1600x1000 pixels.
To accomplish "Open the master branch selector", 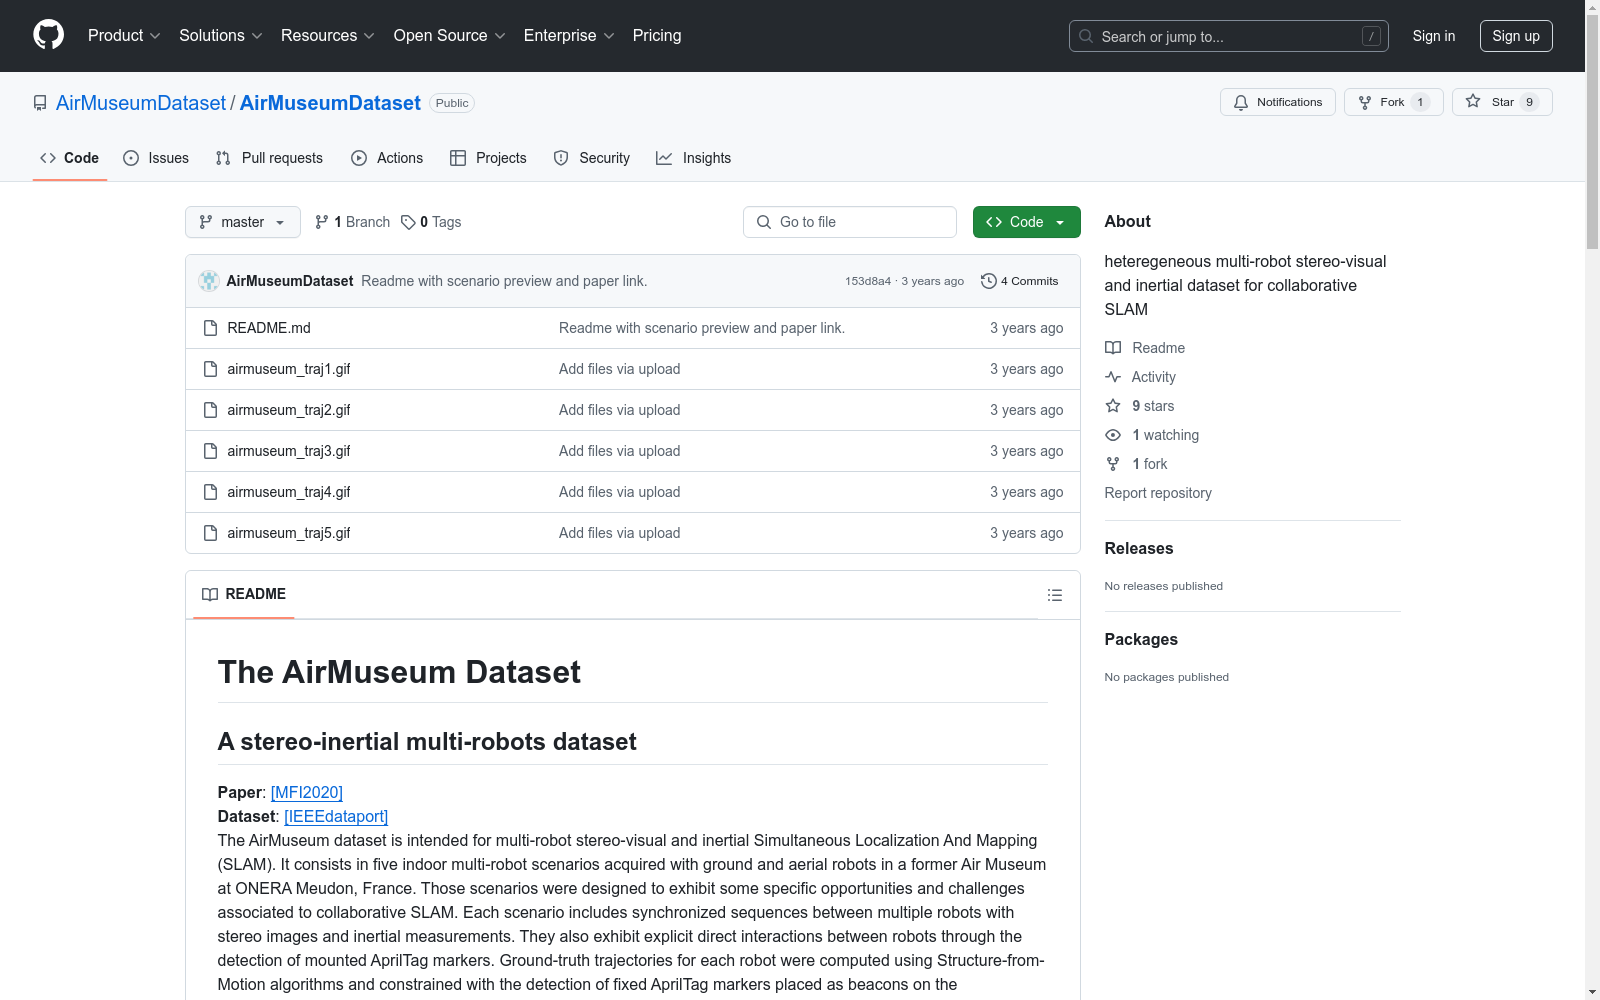I will point(243,222).
